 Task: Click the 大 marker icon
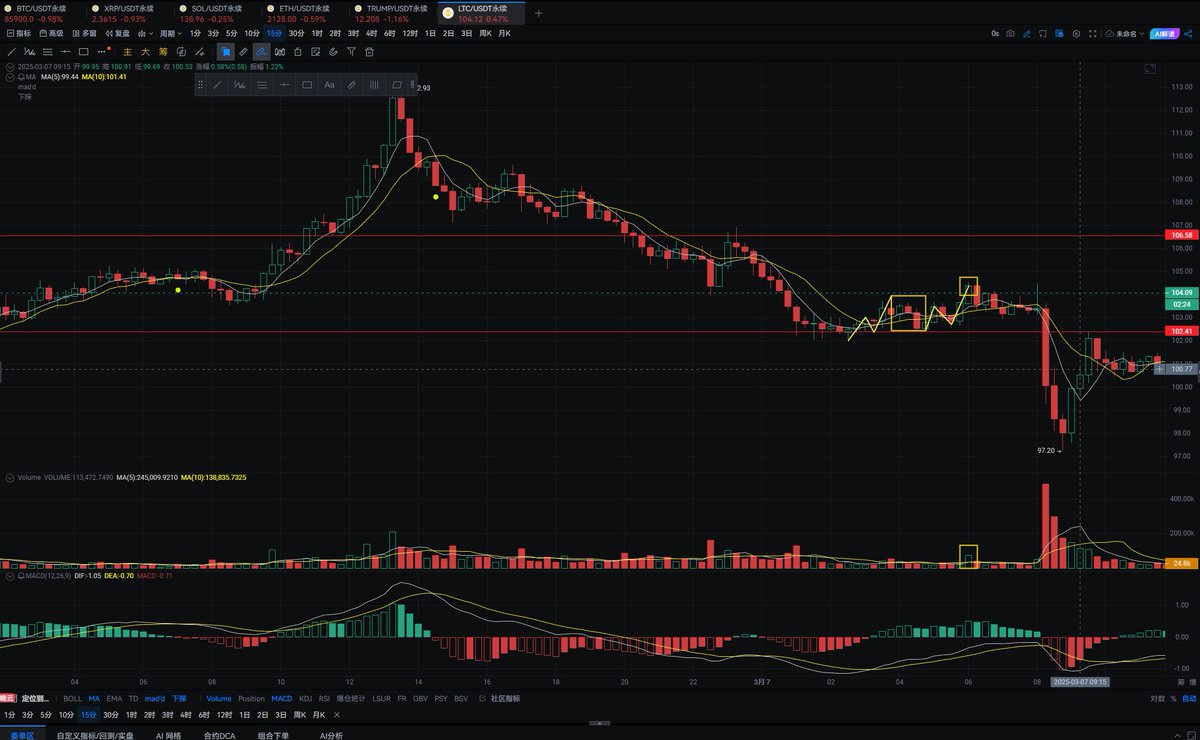(x=145, y=51)
